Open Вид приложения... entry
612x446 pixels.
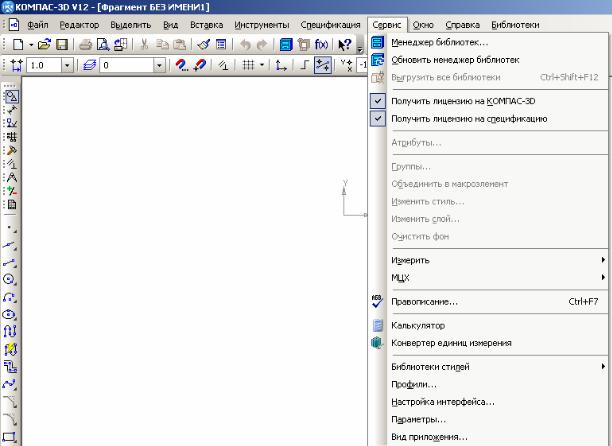(x=488, y=437)
